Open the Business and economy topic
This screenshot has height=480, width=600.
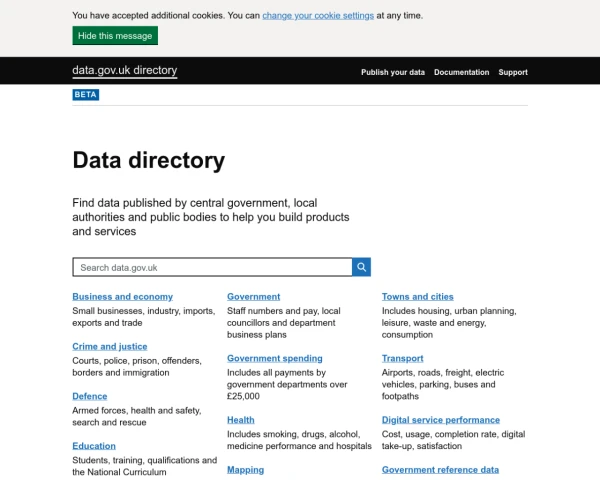pyautogui.click(x=122, y=297)
